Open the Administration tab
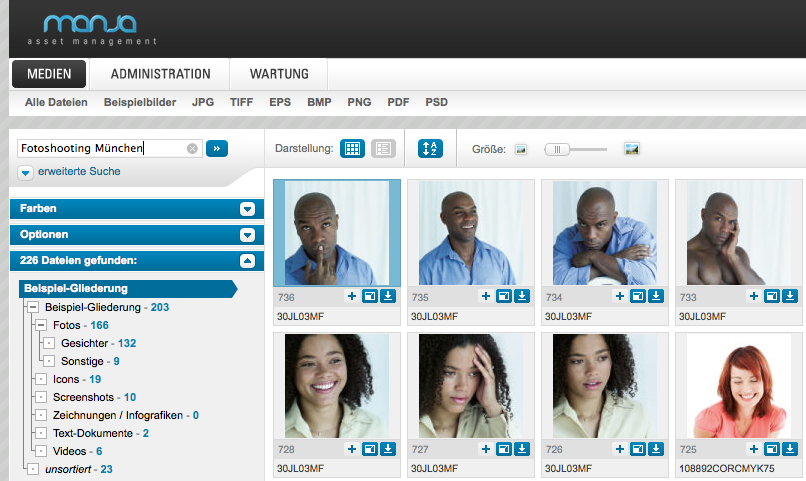The image size is (806, 481). pos(160,74)
